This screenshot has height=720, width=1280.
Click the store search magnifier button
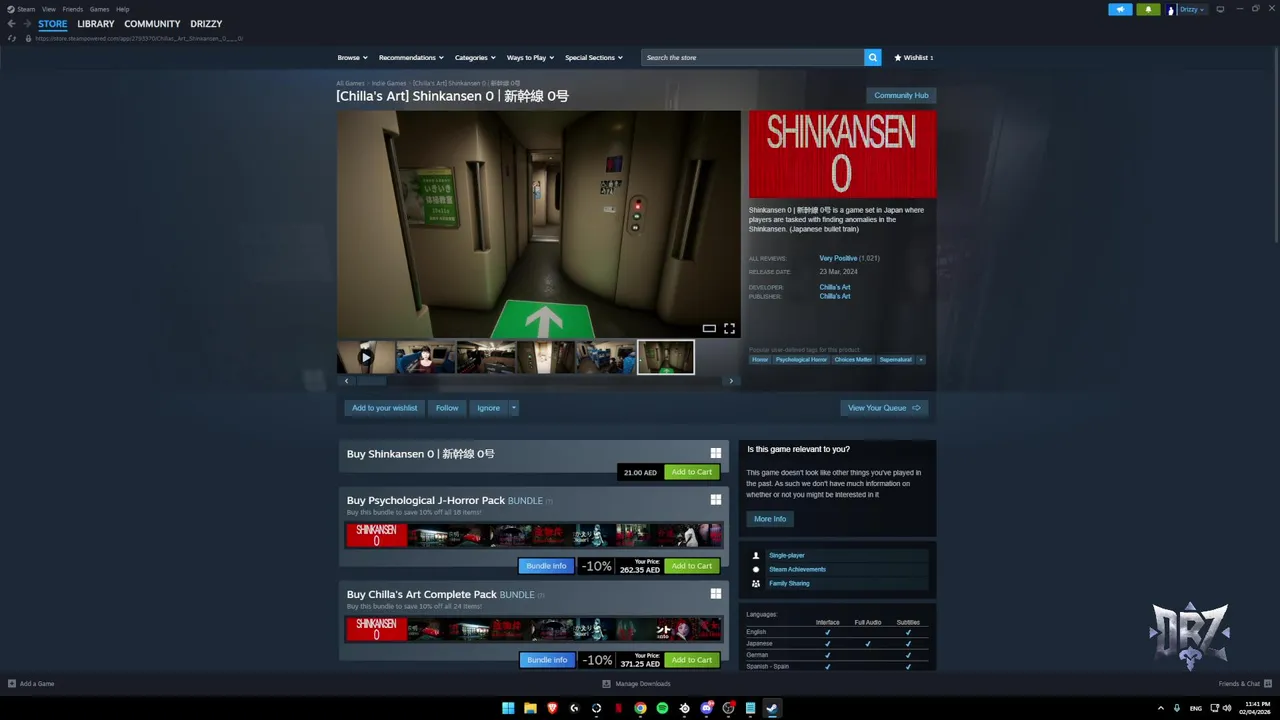(873, 57)
